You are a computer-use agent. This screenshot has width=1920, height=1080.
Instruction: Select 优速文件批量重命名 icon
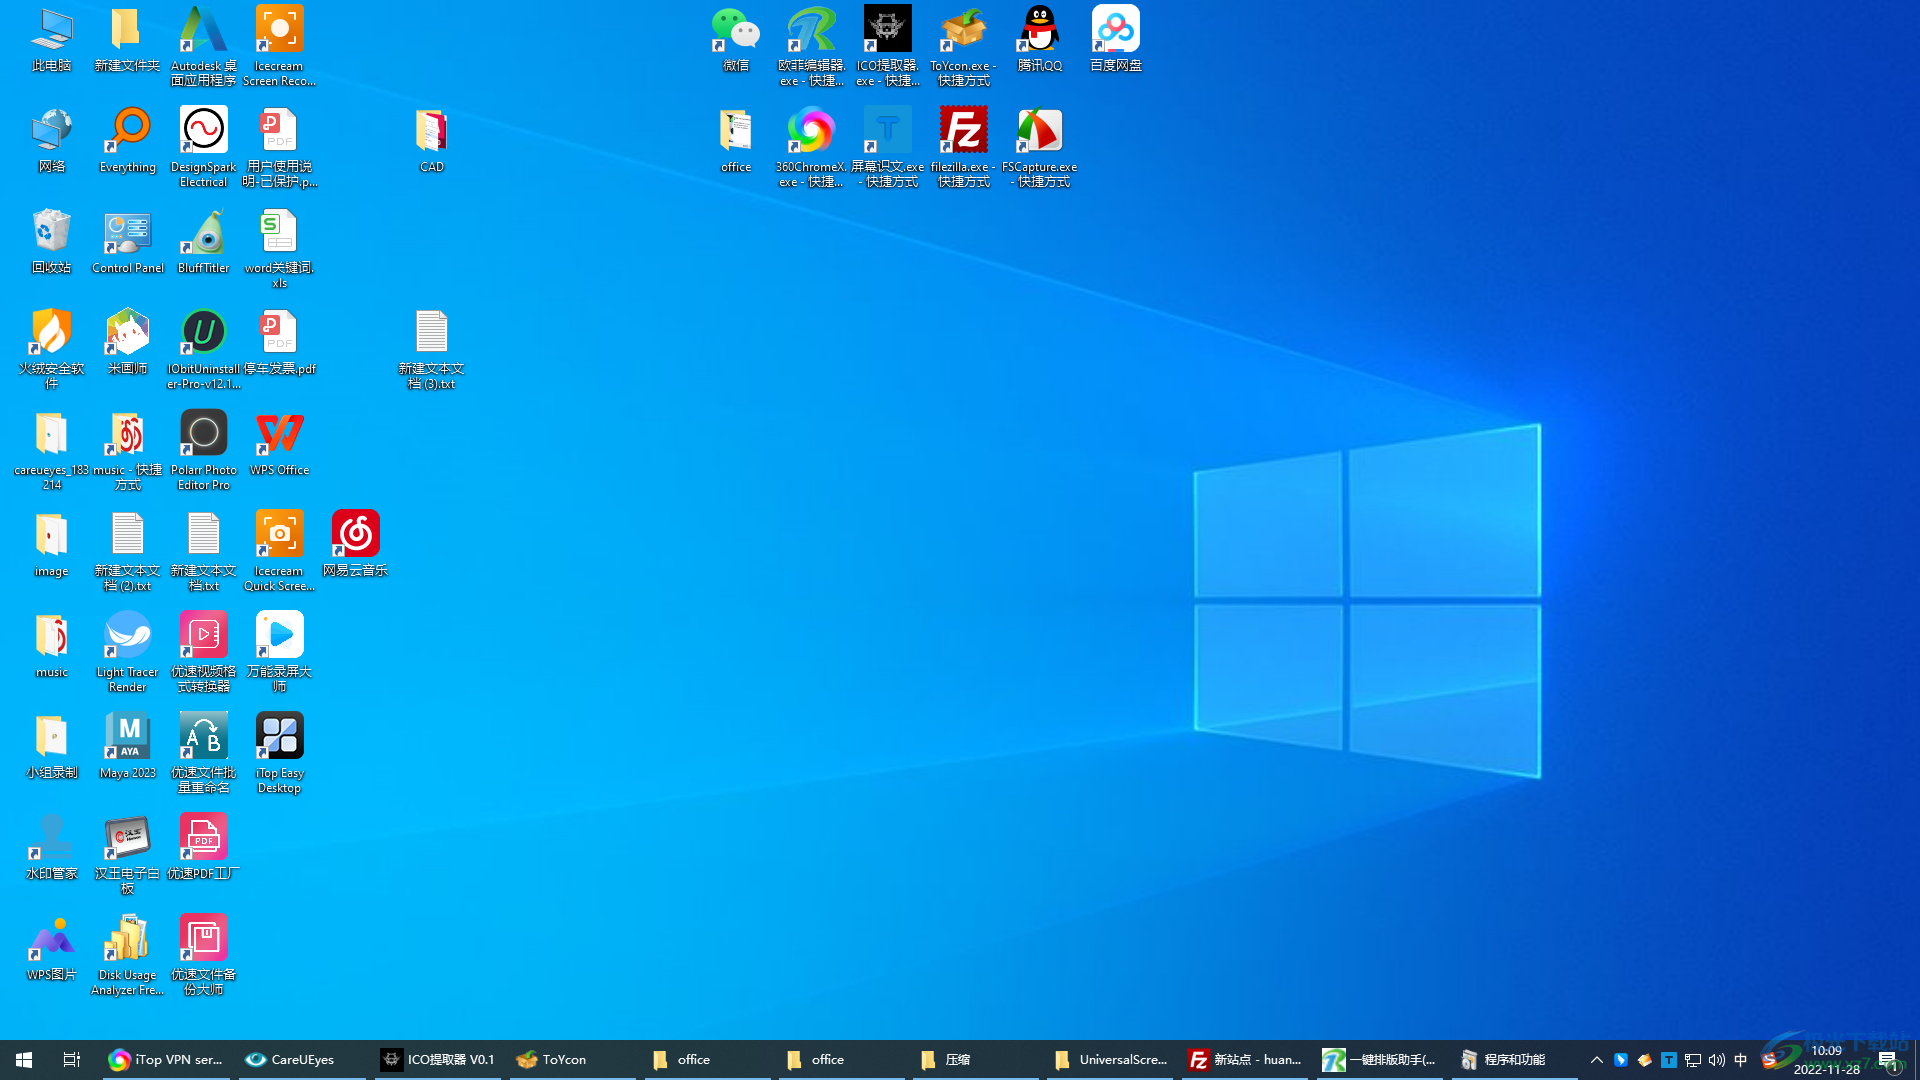[x=204, y=753]
